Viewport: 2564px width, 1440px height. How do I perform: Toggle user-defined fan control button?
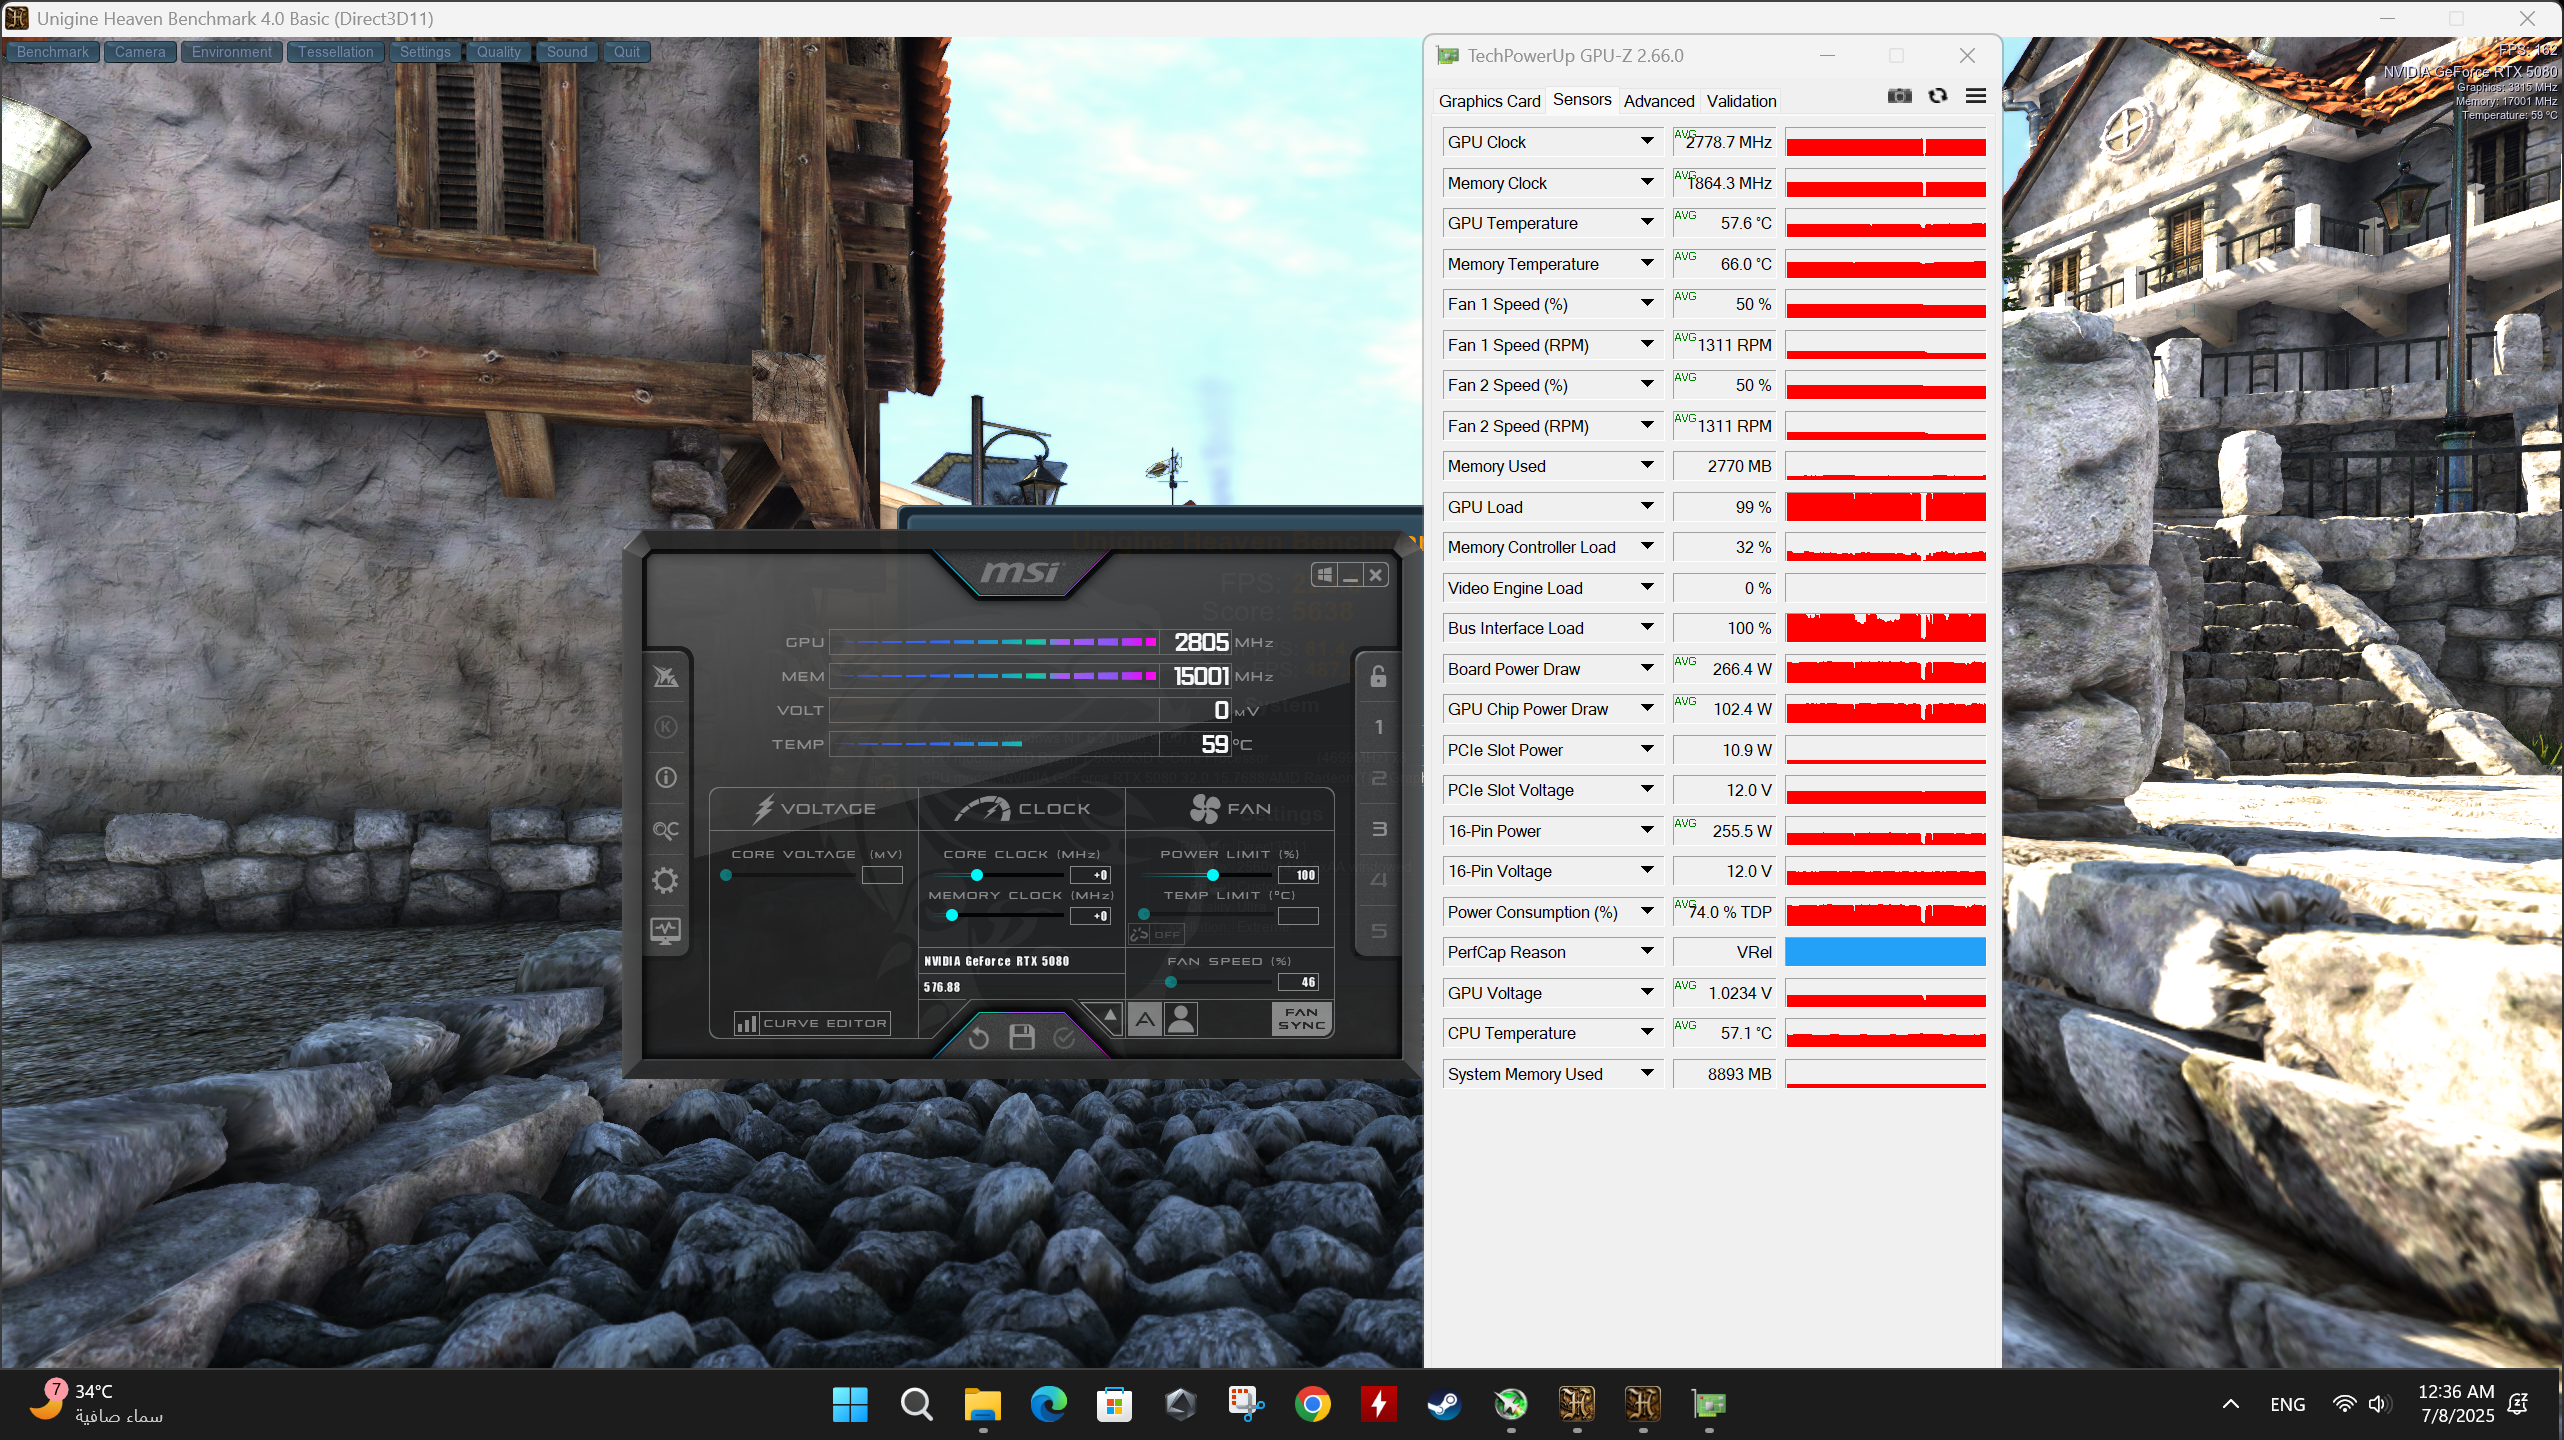coord(1181,1019)
